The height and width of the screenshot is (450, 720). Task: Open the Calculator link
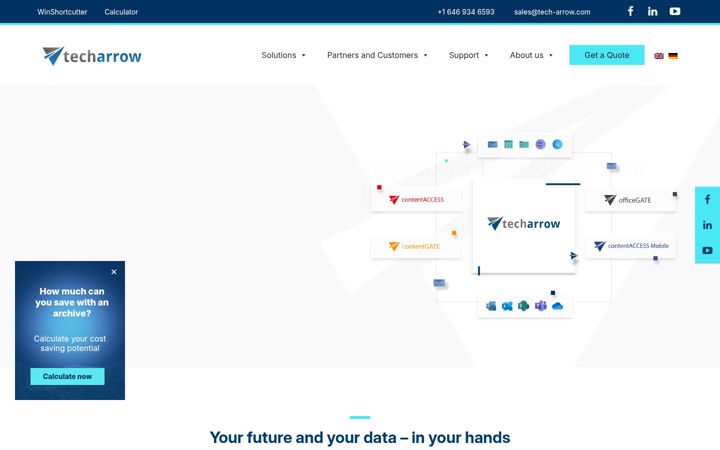(x=121, y=12)
